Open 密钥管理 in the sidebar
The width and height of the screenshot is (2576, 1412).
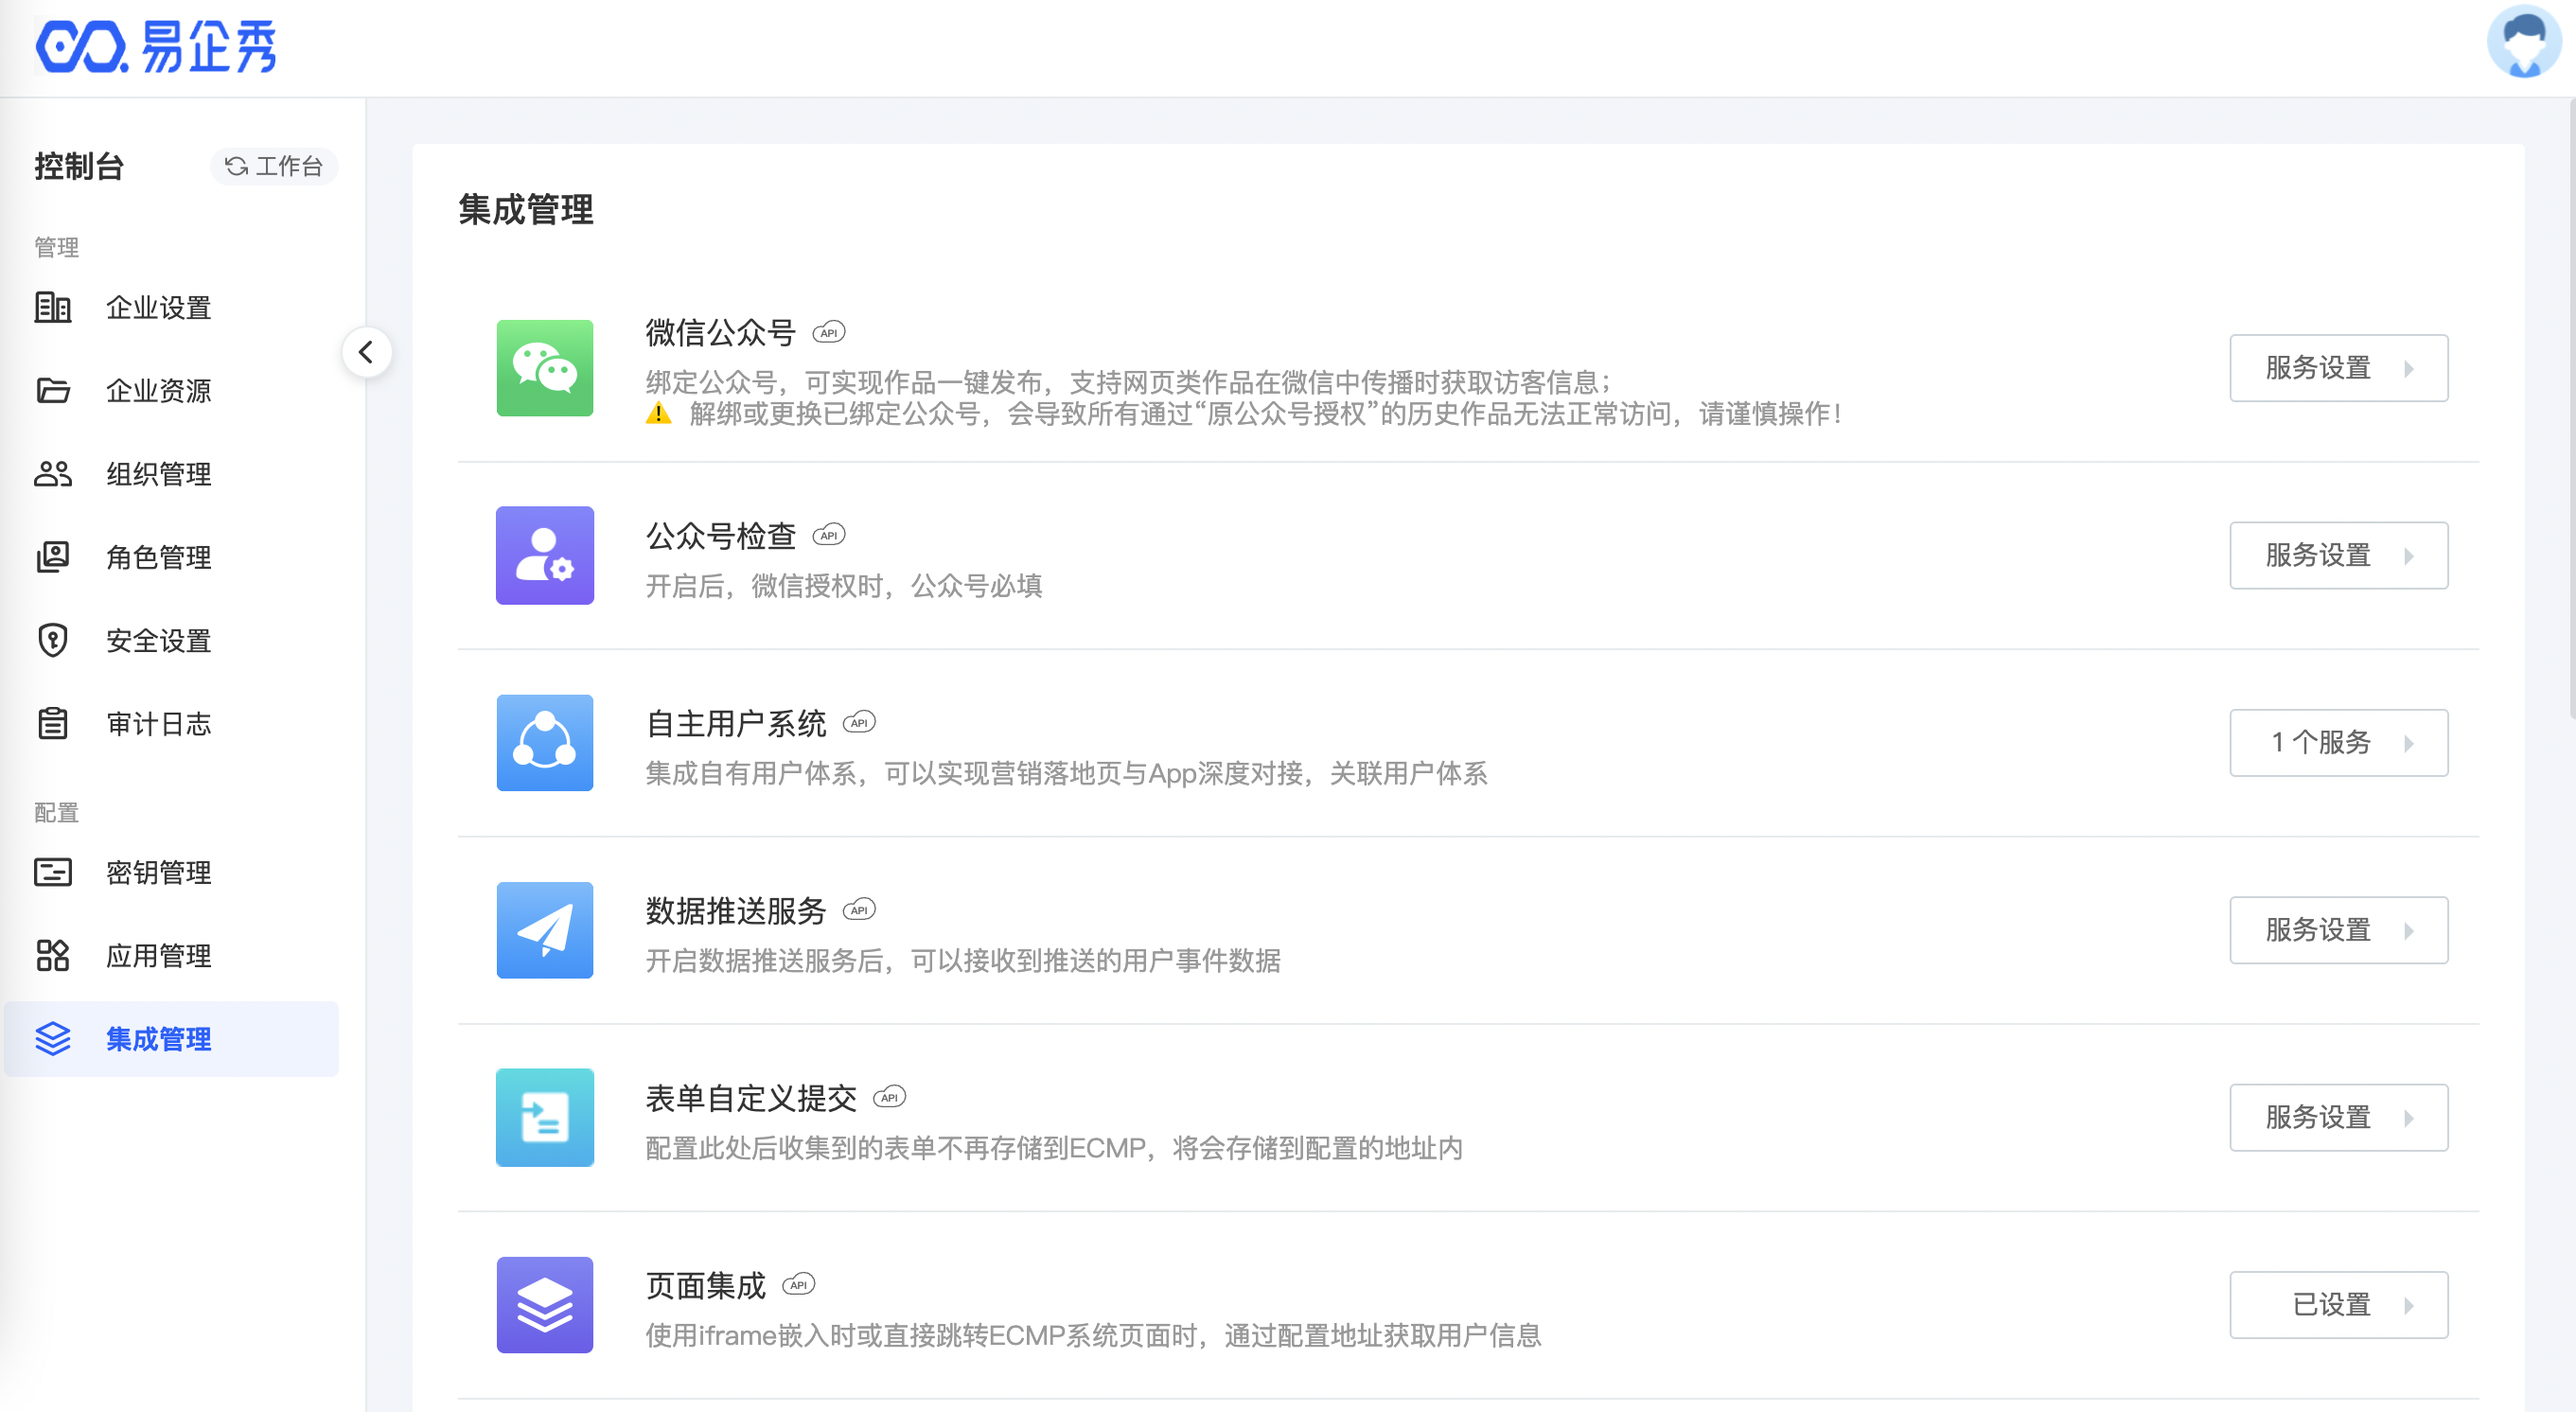click(x=171, y=872)
